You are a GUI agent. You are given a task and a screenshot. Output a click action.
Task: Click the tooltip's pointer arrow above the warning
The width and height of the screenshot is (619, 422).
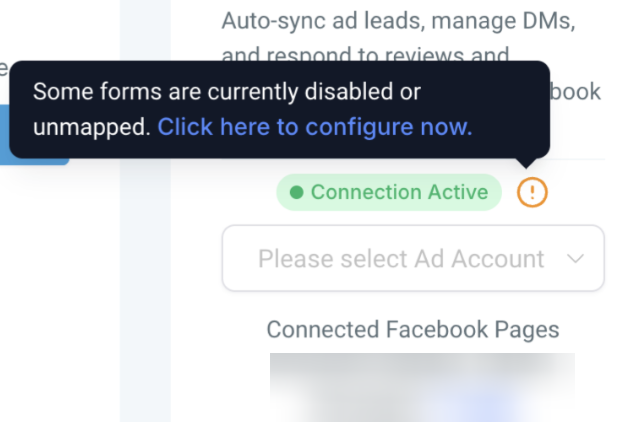tap(529, 162)
